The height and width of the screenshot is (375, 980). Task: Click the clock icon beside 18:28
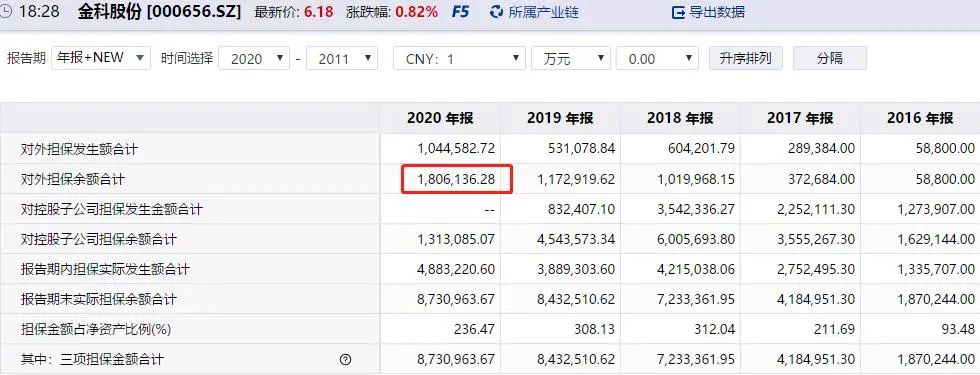point(5,11)
